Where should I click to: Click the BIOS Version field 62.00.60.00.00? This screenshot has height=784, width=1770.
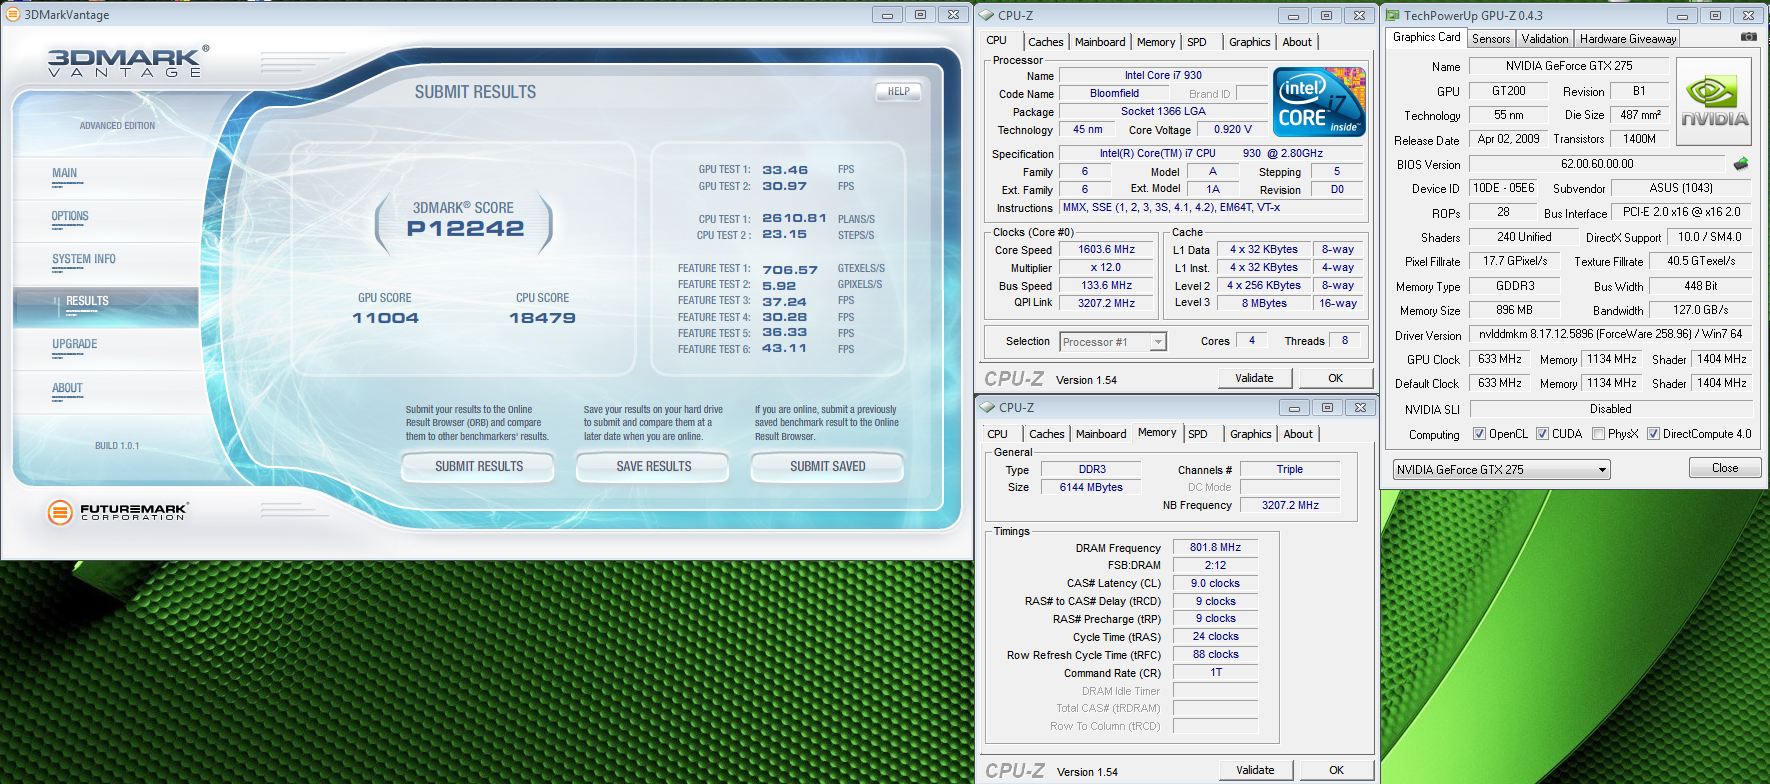pyautogui.click(x=1597, y=164)
